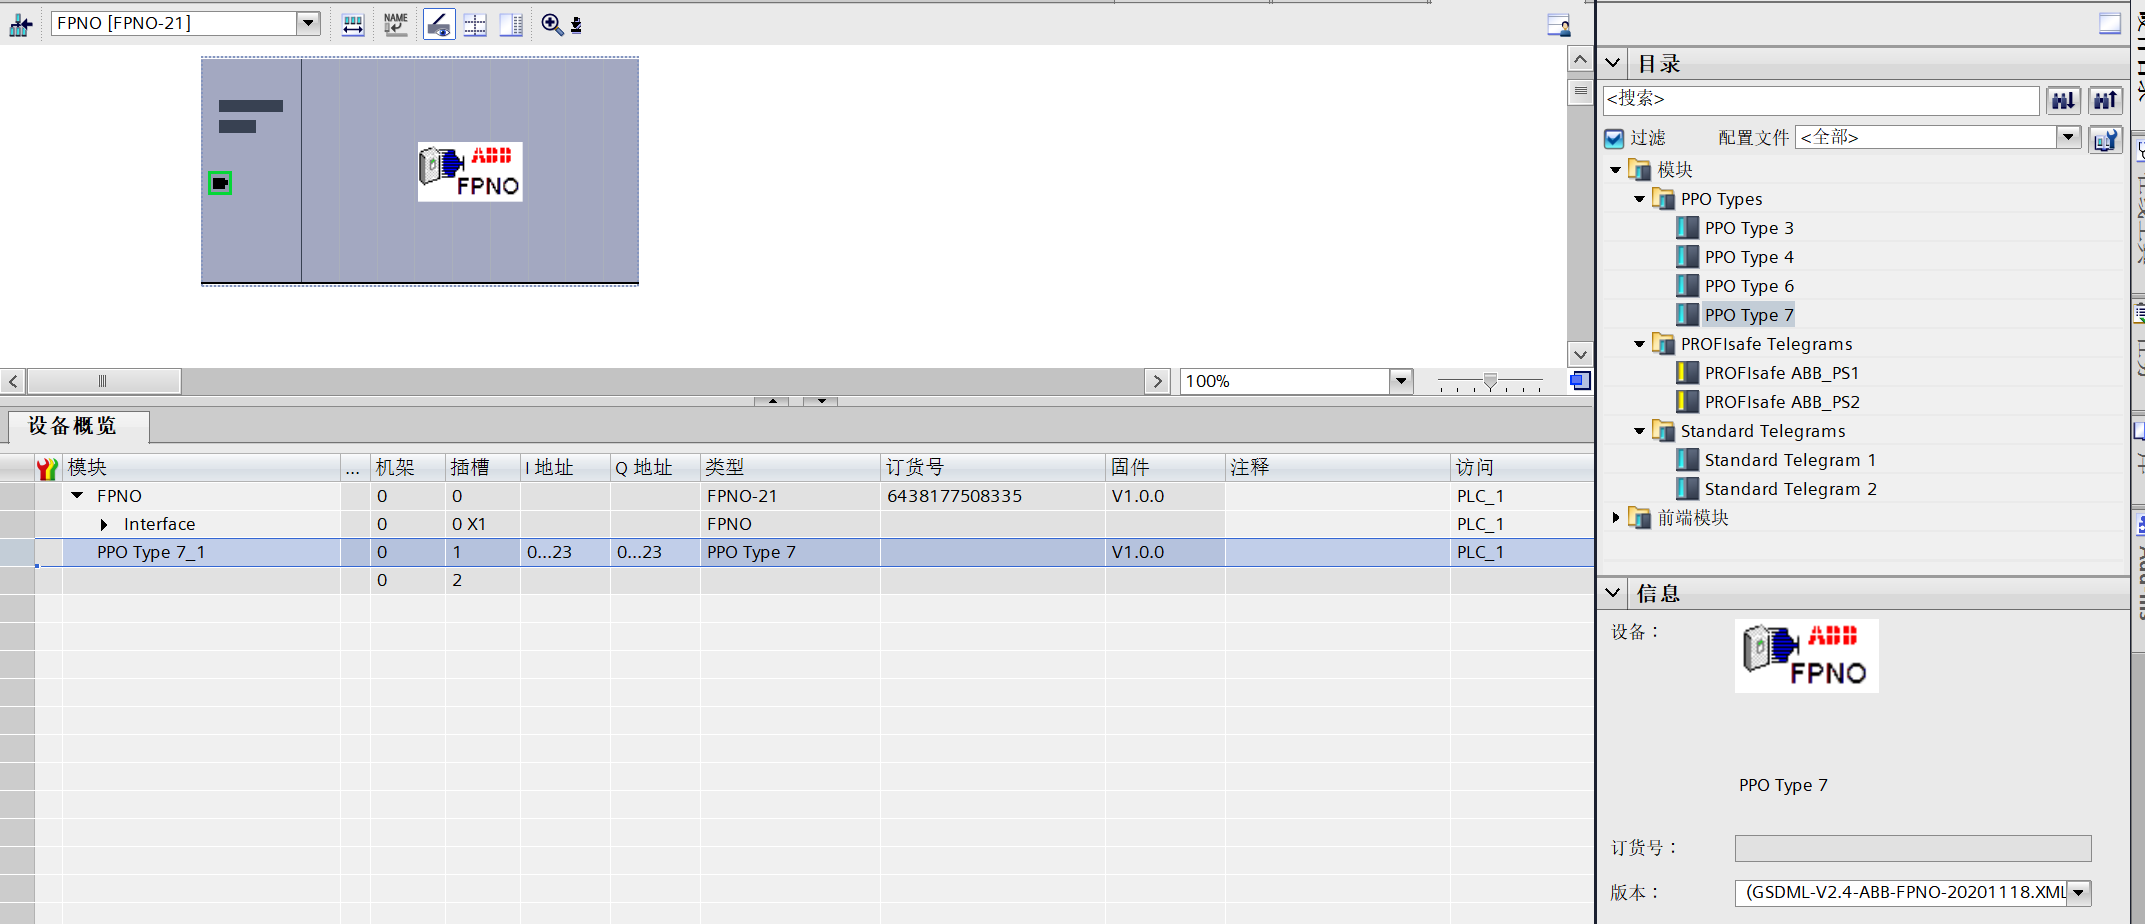The image size is (2145, 924).
Task: Click the PPO Type 7 module icon in catalog
Action: (x=1687, y=315)
